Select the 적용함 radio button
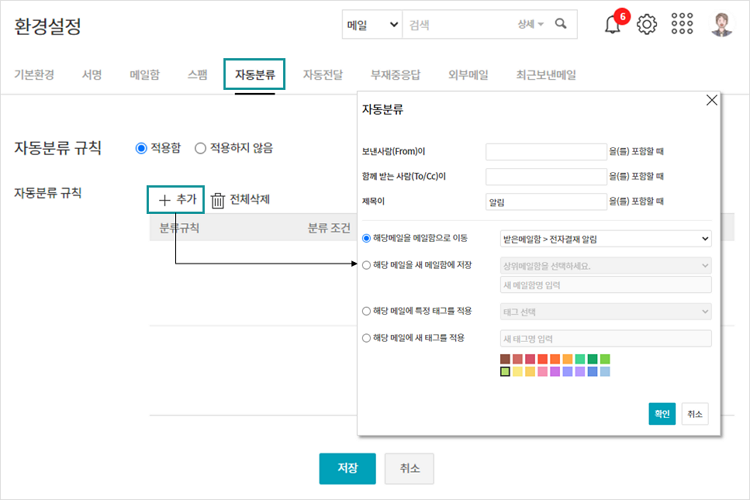750x500 pixels. click(141, 148)
